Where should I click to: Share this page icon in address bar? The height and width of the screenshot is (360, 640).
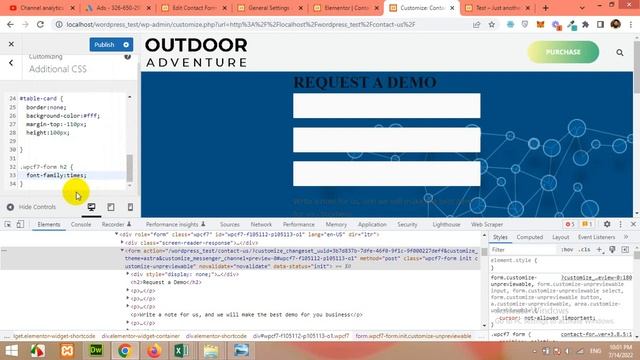pos(476,24)
